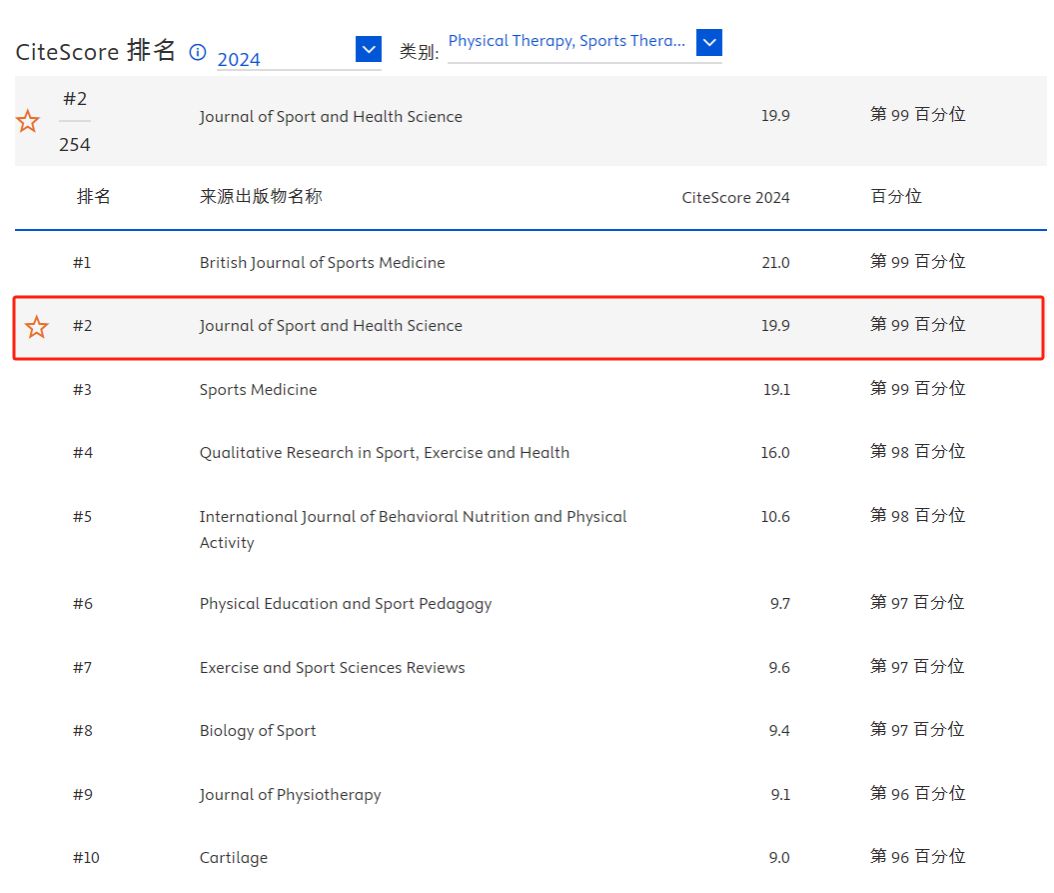Click the CiteScore info icon
The width and height of the screenshot is (1054, 893).
click(x=198, y=52)
